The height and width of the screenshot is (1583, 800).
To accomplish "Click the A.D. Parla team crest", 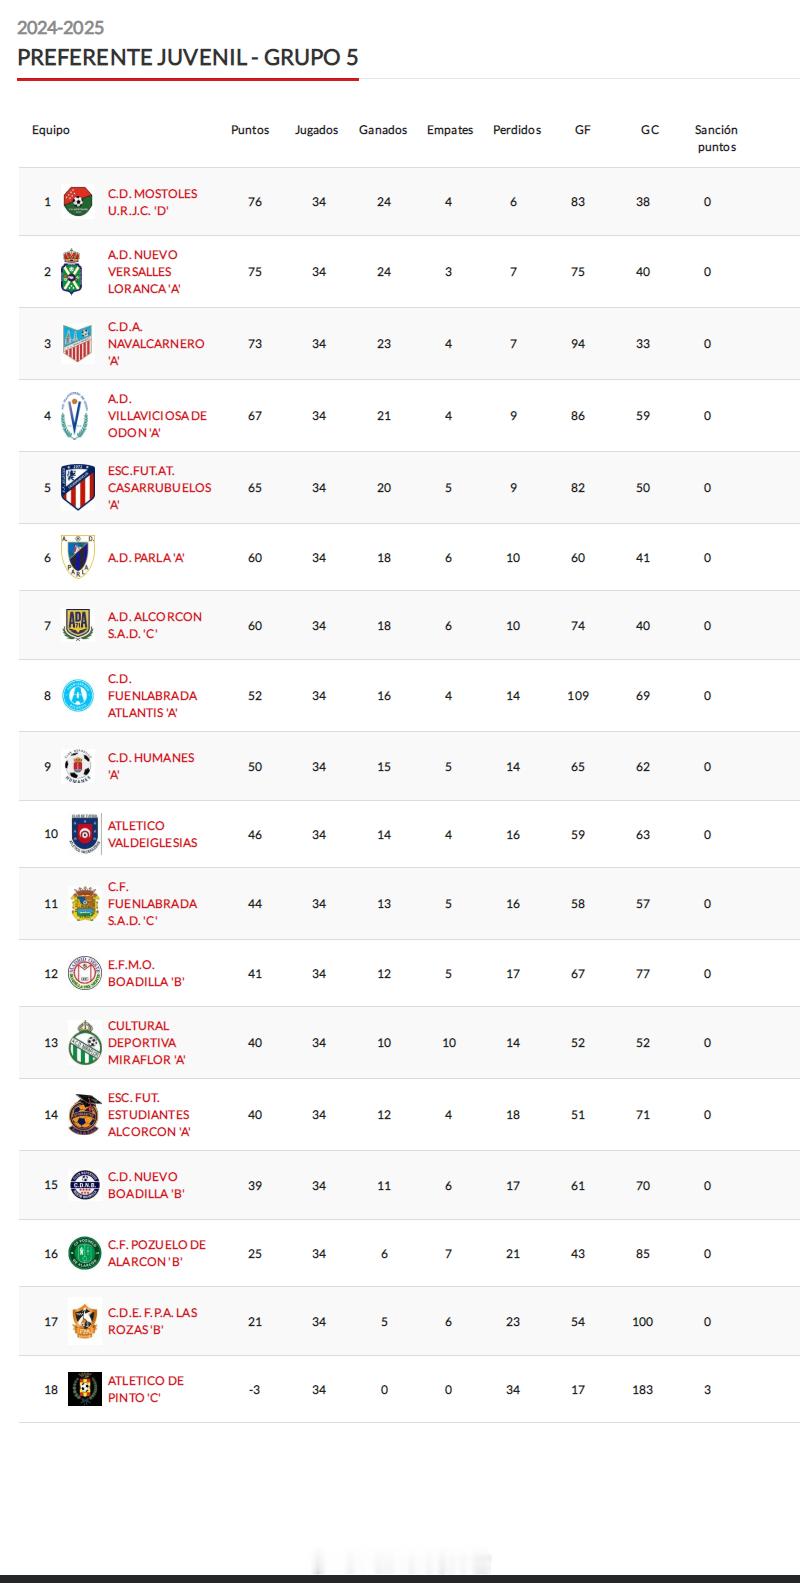I will 78,557.
